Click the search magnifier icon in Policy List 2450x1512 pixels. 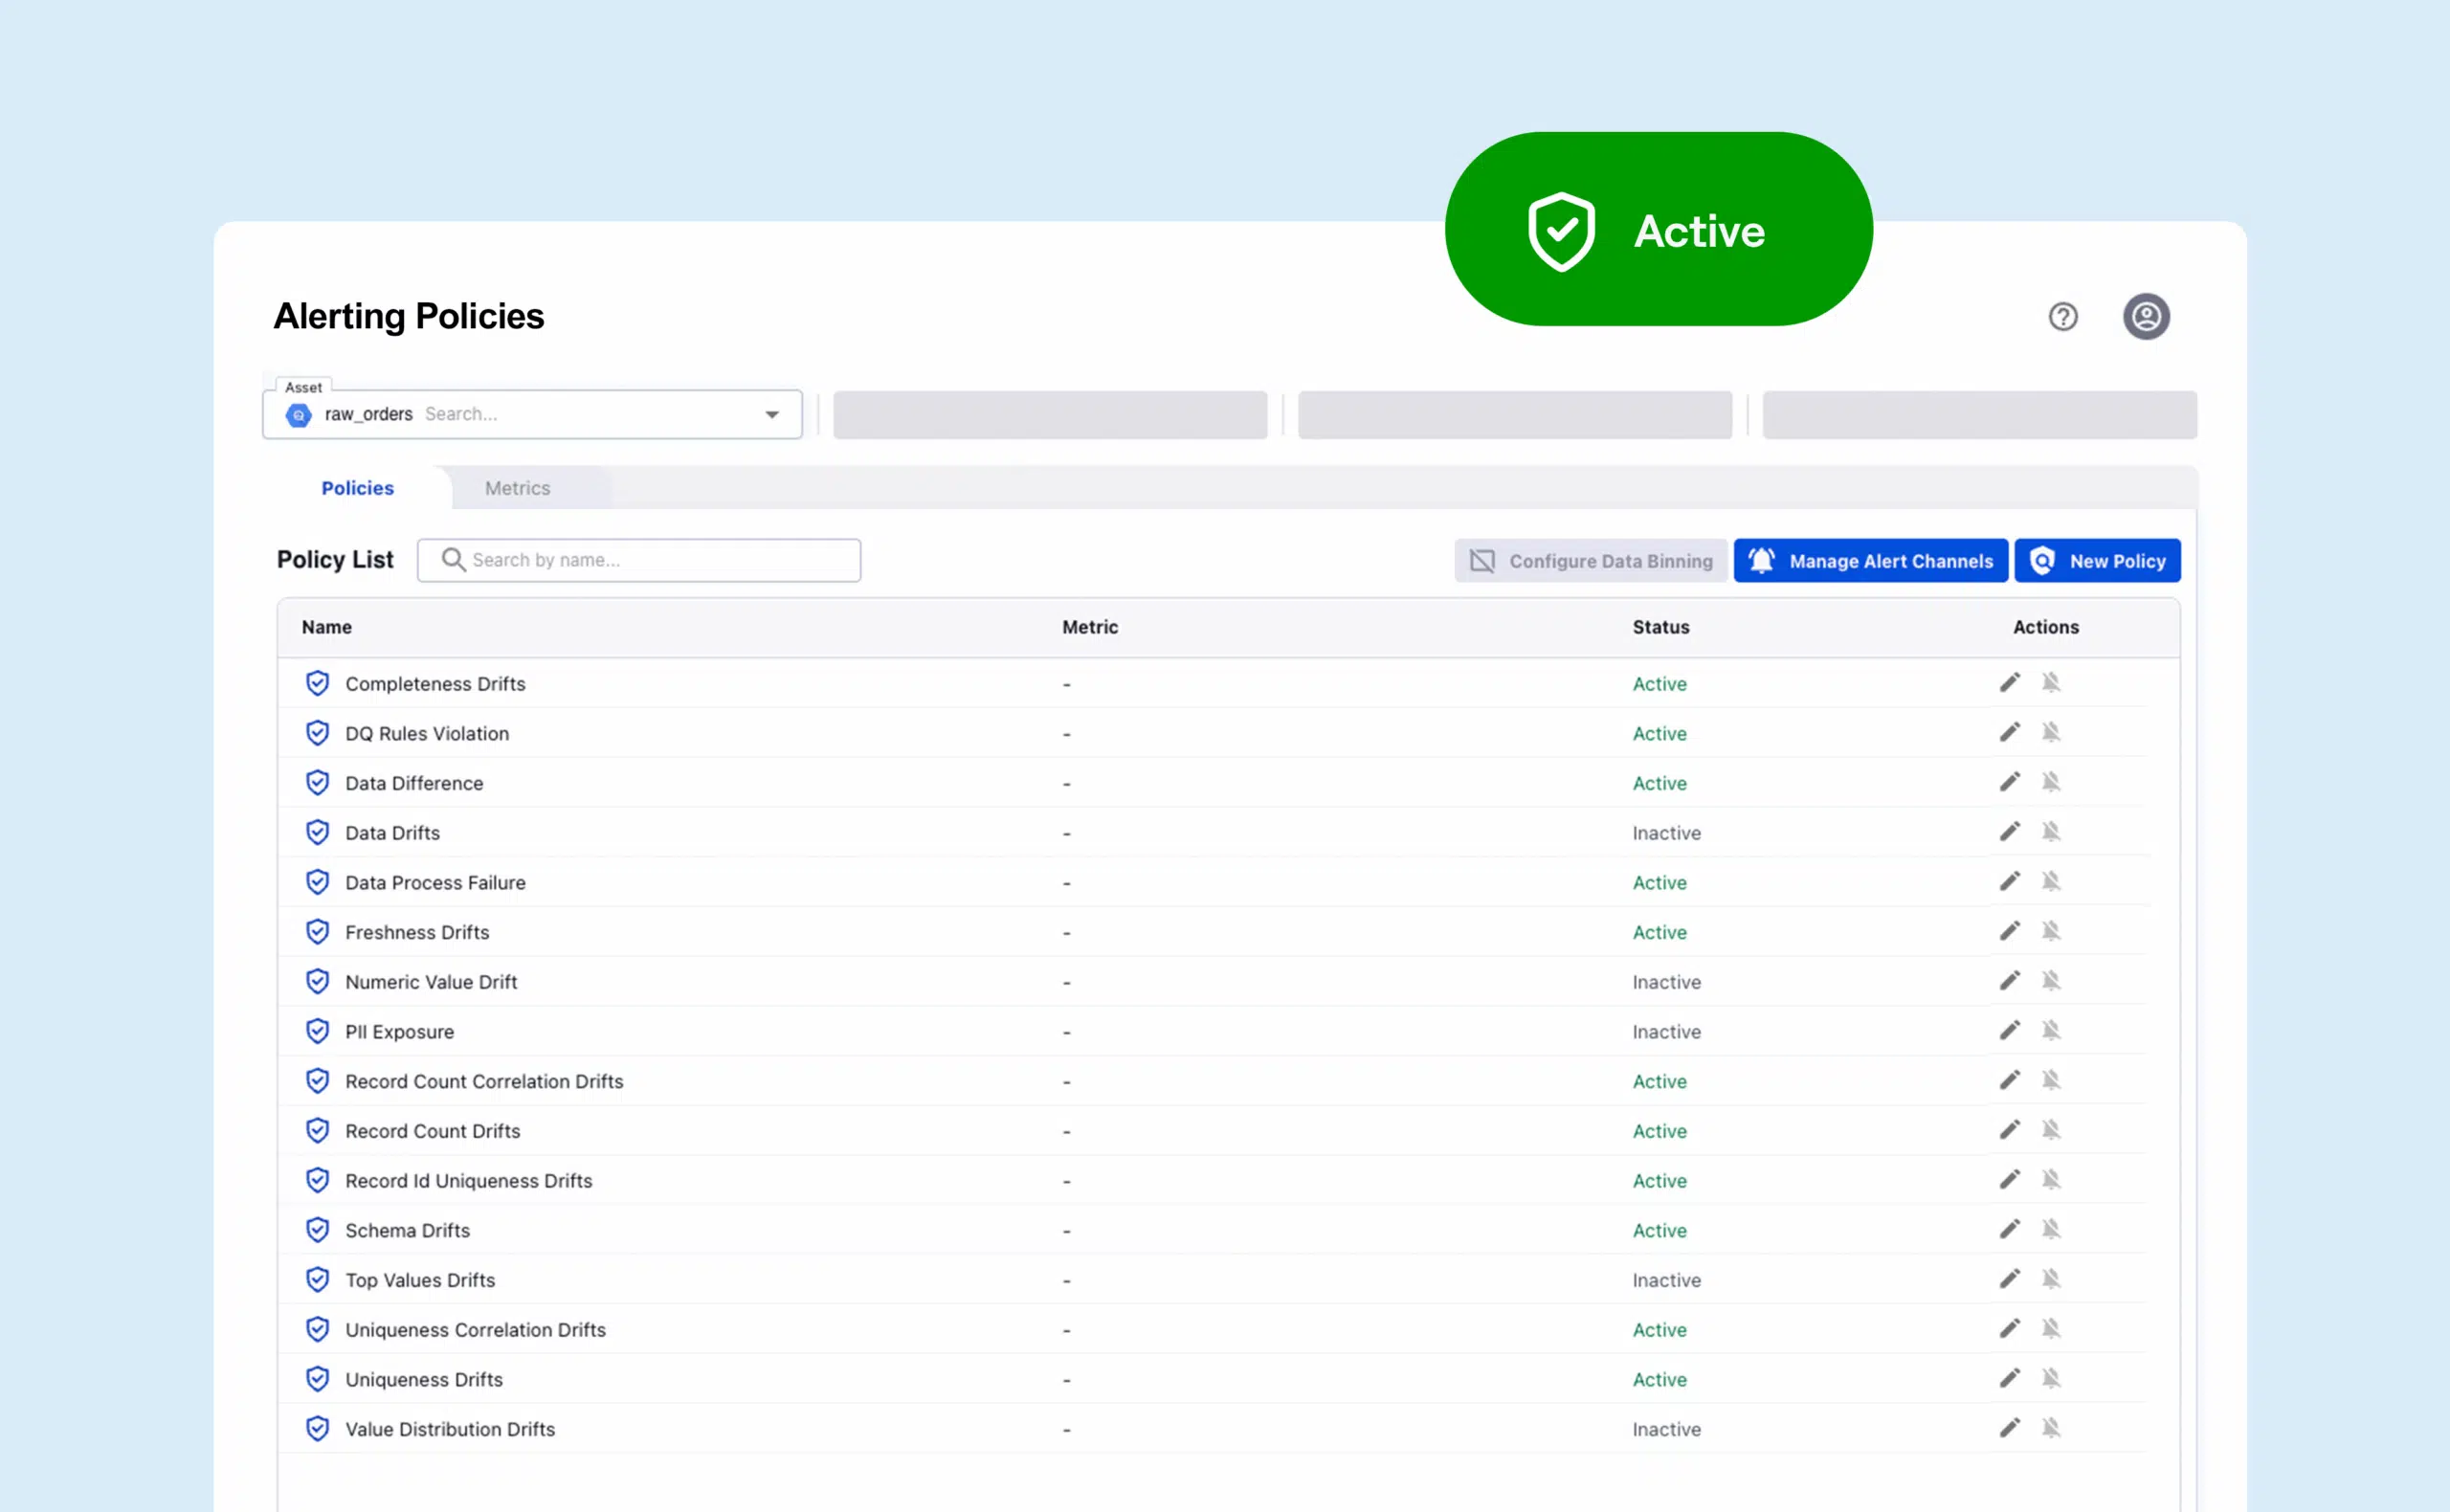click(453, 559)
